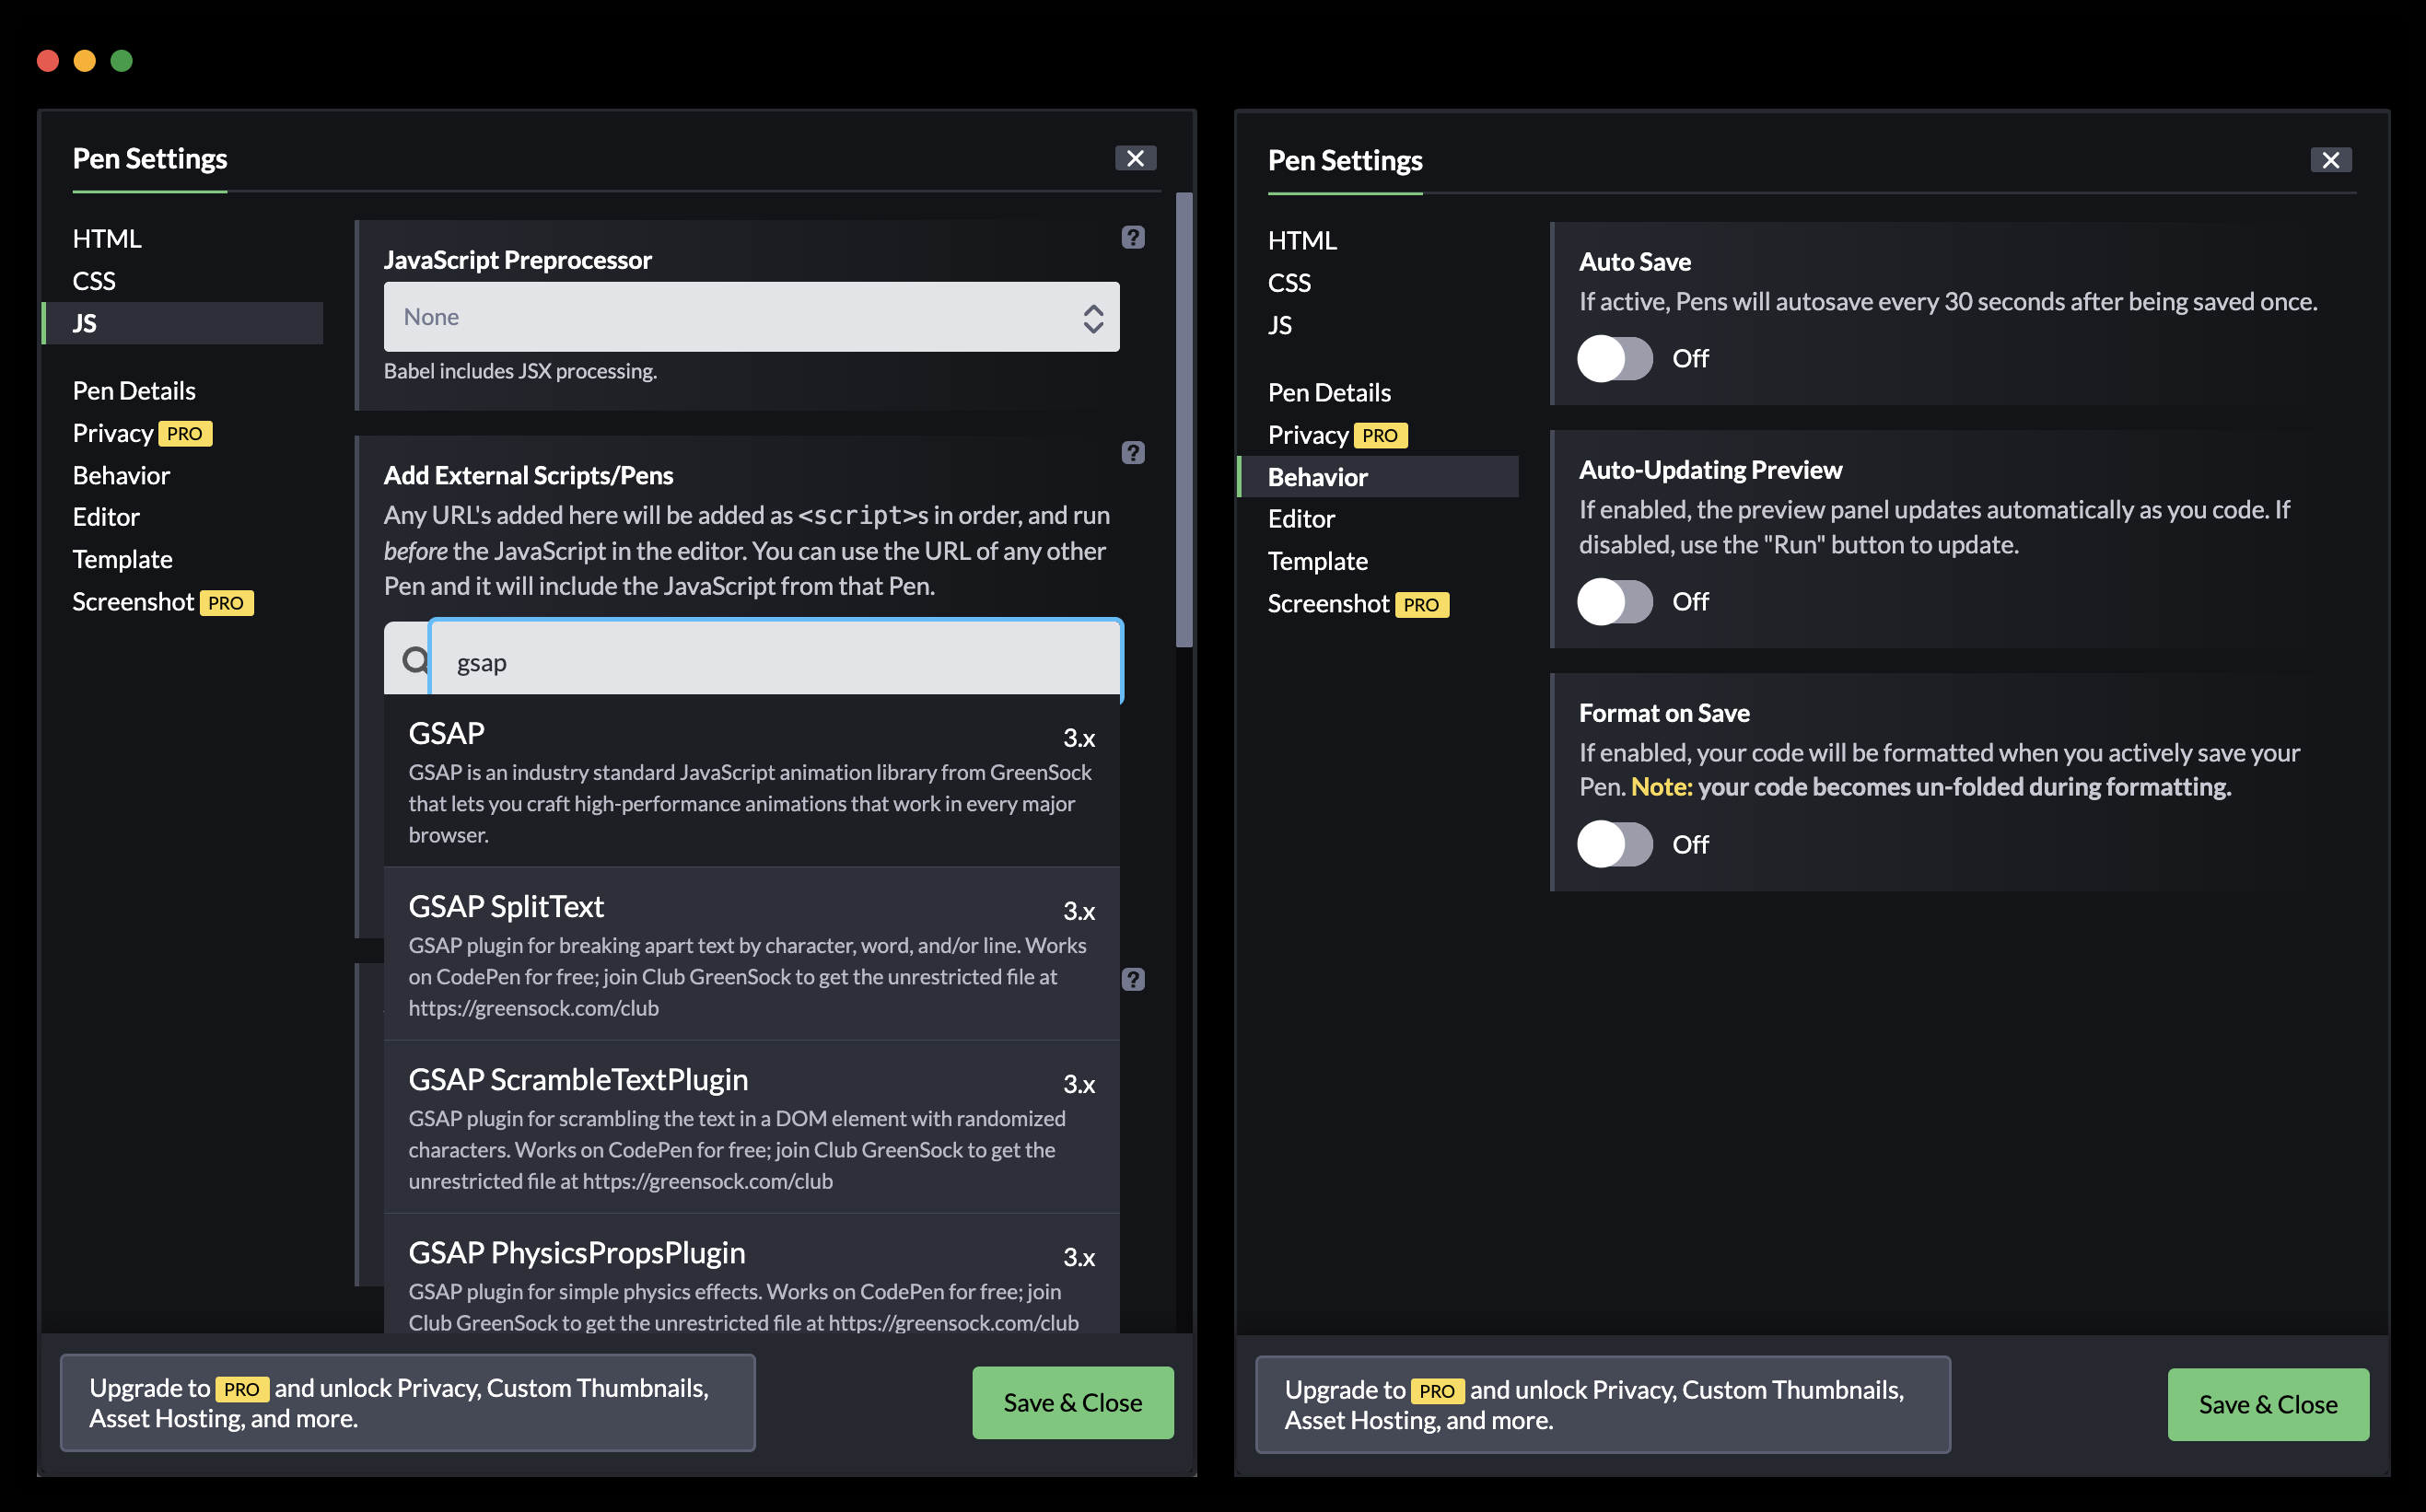
Task: Click Save & Close in left dialog
Action: pyautogui.click(x=1072, y=1403)
